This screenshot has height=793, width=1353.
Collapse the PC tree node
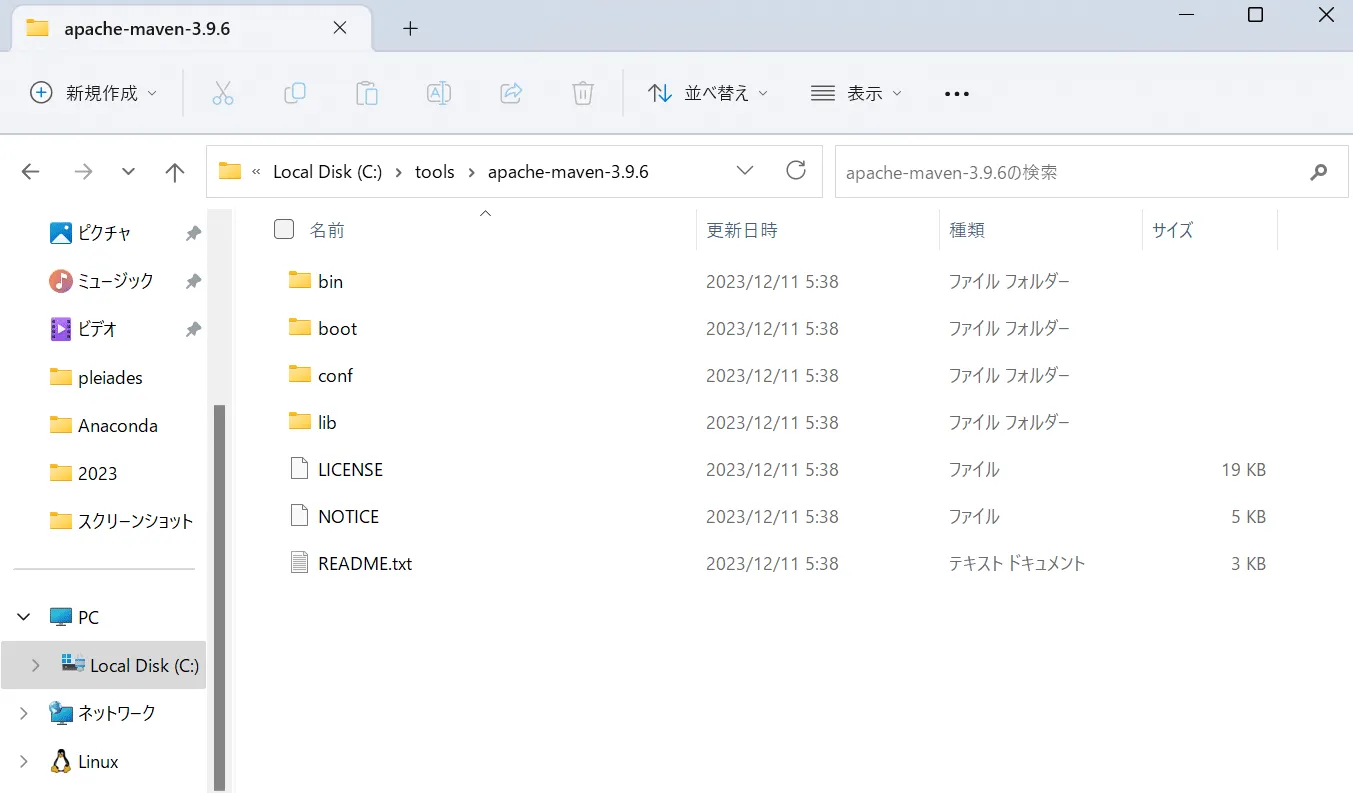(x=24, y=617)
